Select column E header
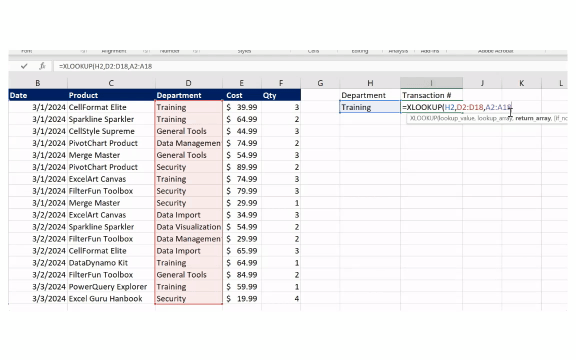576x360 pixels. 242,83
